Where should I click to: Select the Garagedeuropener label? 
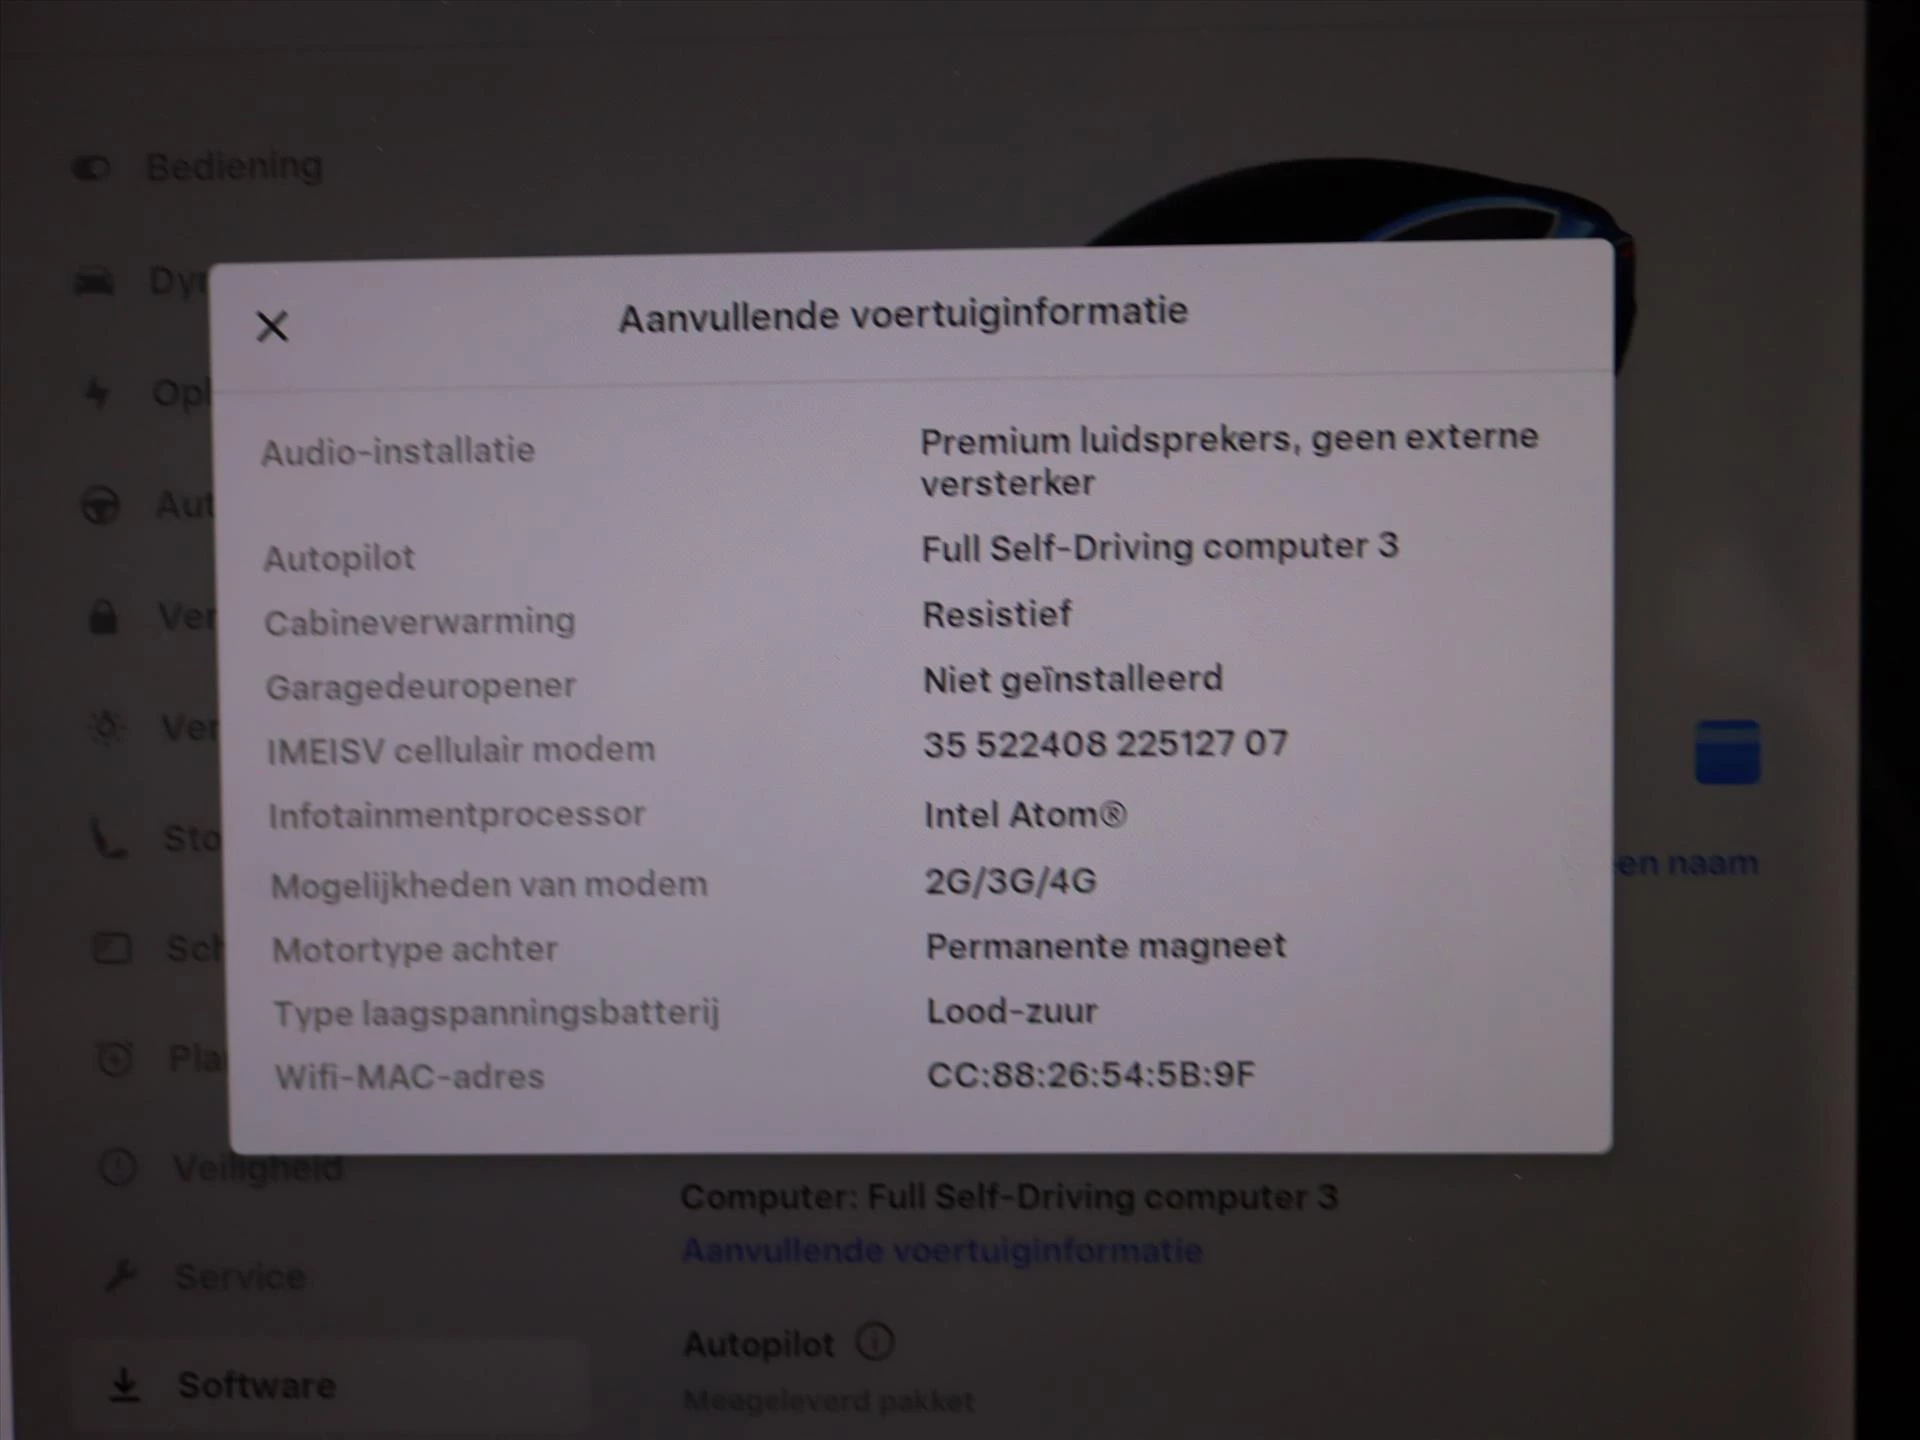pos(421,687)
